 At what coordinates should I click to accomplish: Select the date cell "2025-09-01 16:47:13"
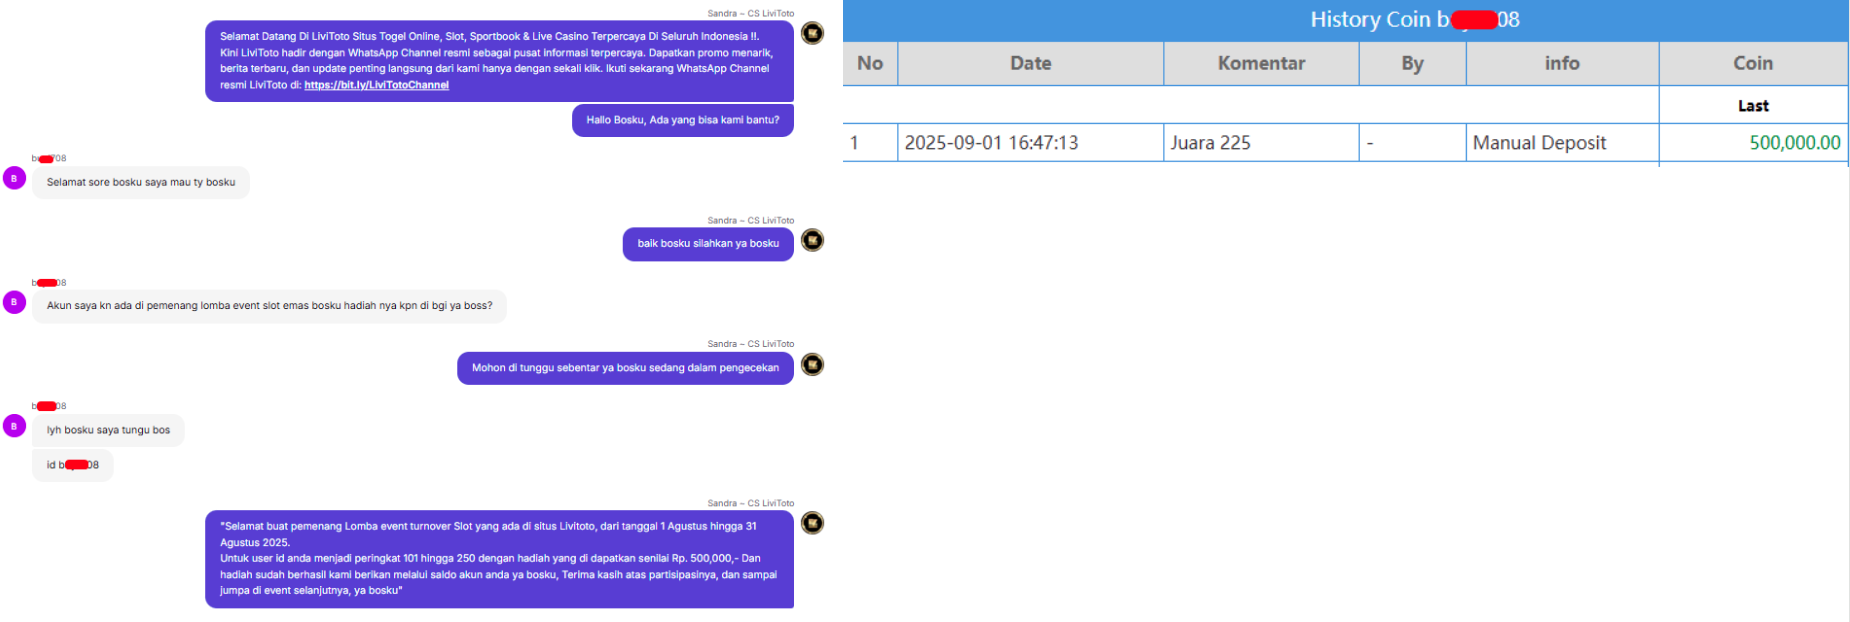(1031, 143)
